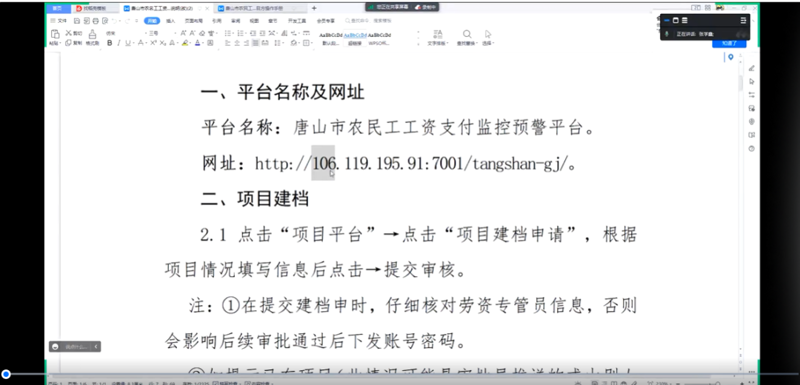Click the blue location marker icon
The image size is (800, 385).
click(731, 57)
